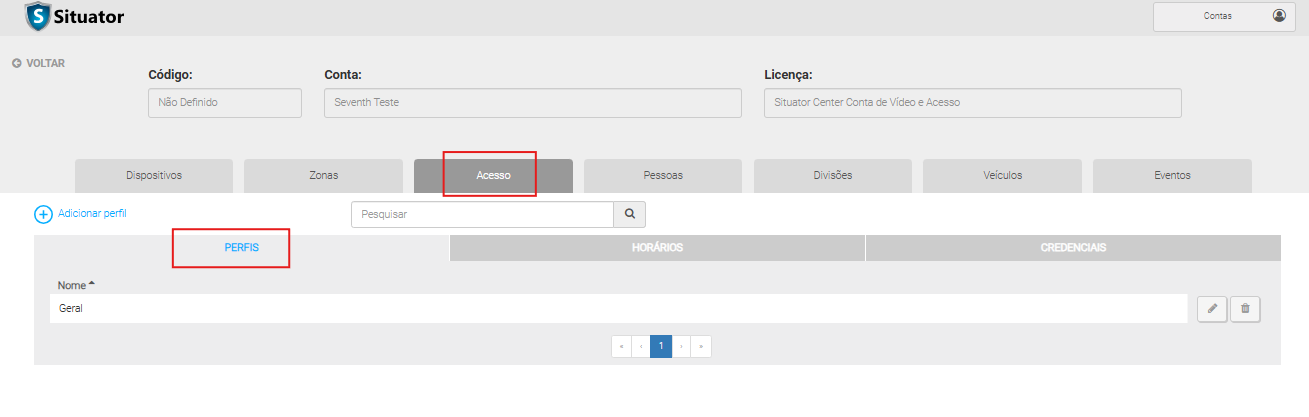1309x417 pixels.
Task: Open the user account icon in Contas
Action: [x=1279, y=16]
